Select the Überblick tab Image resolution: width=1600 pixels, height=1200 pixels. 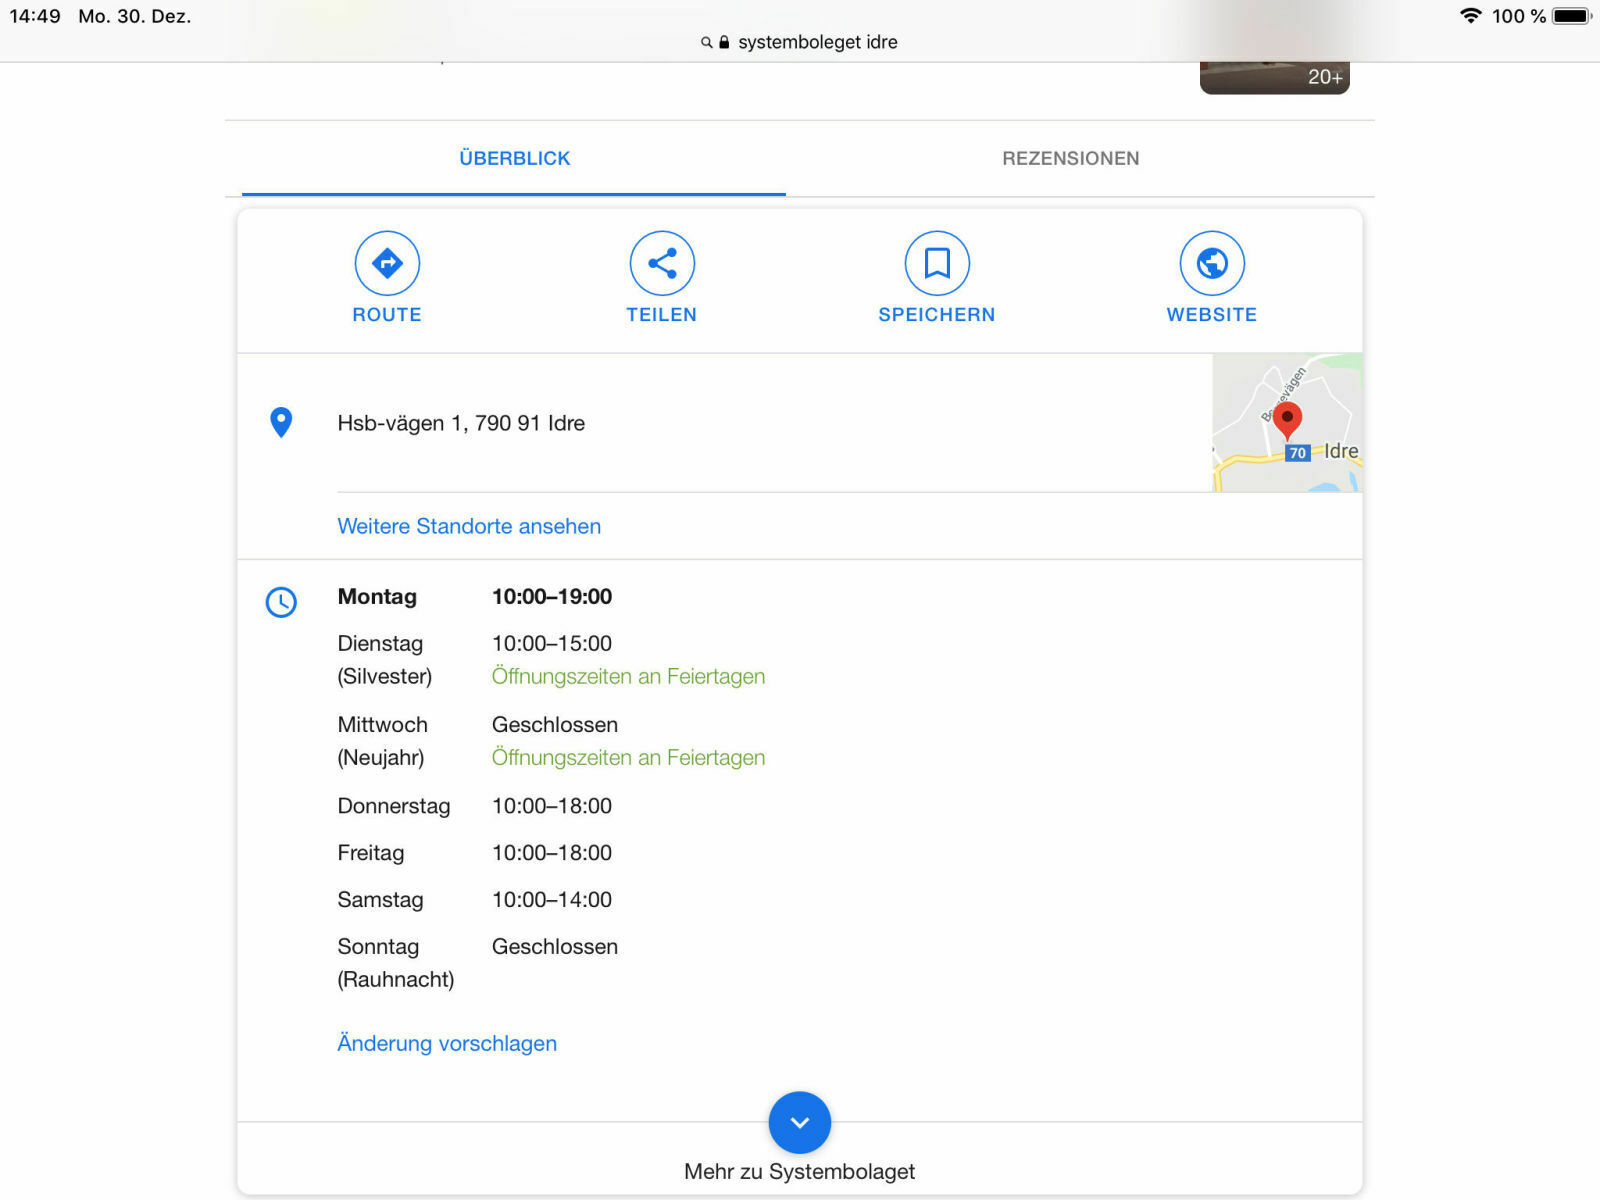(x=514, y=158)
